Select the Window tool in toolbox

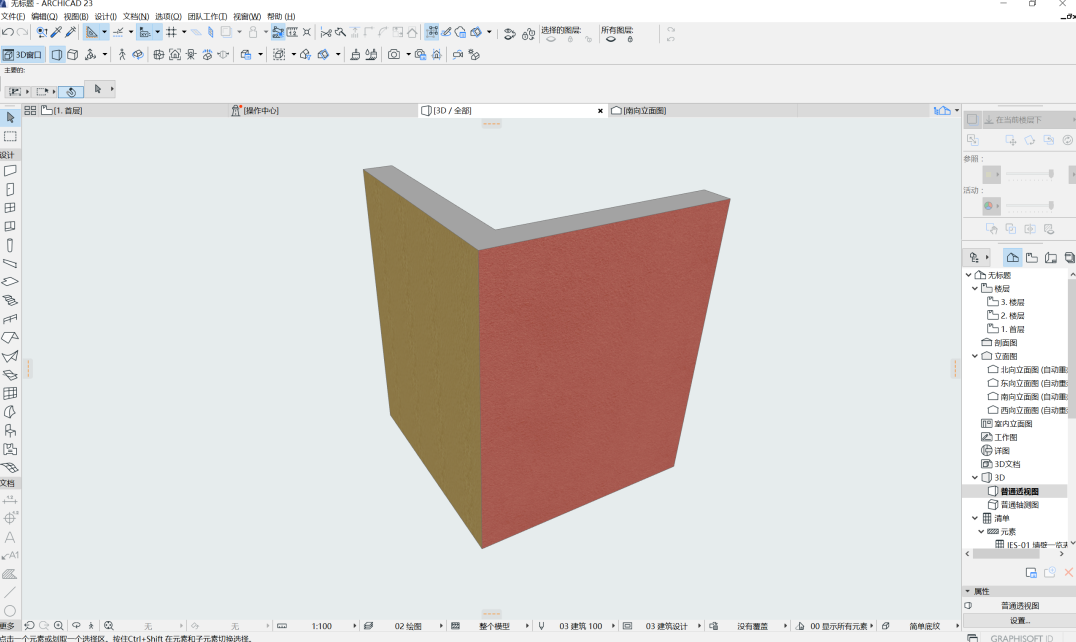coord(10,208)
